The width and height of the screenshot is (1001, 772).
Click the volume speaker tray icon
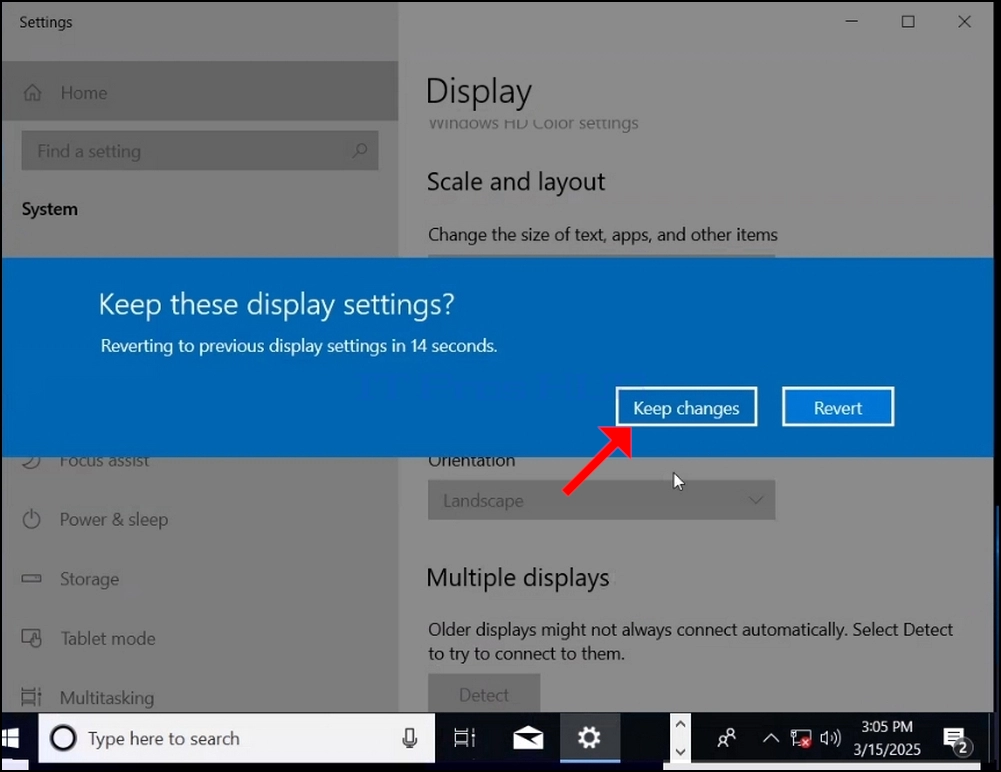click(830, 739)
